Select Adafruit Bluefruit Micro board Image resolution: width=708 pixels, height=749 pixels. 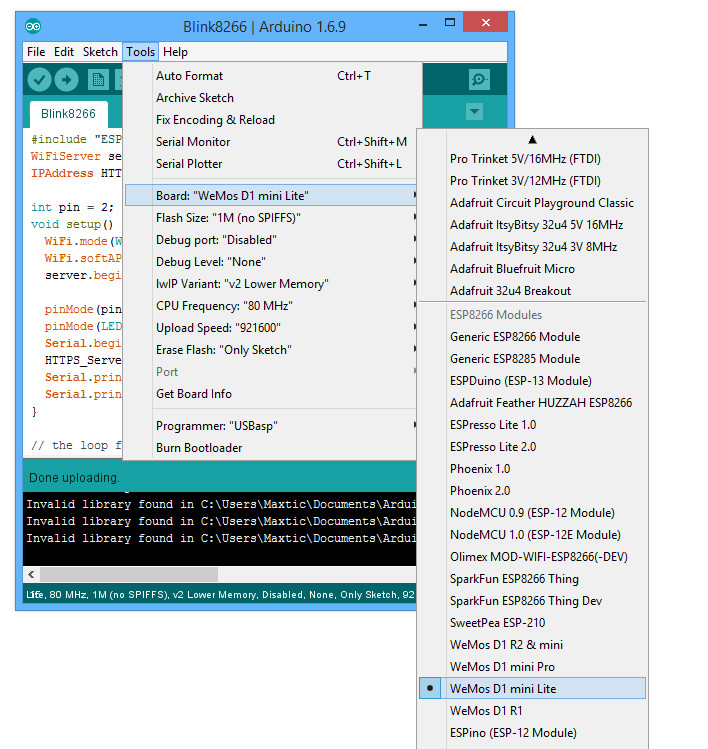coord(532,268)
